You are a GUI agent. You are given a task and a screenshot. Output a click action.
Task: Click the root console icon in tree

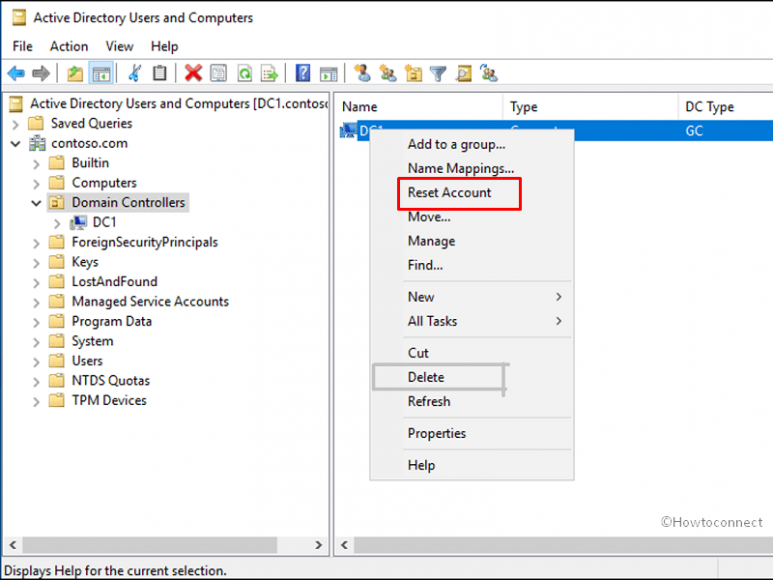tap(16, 103)
